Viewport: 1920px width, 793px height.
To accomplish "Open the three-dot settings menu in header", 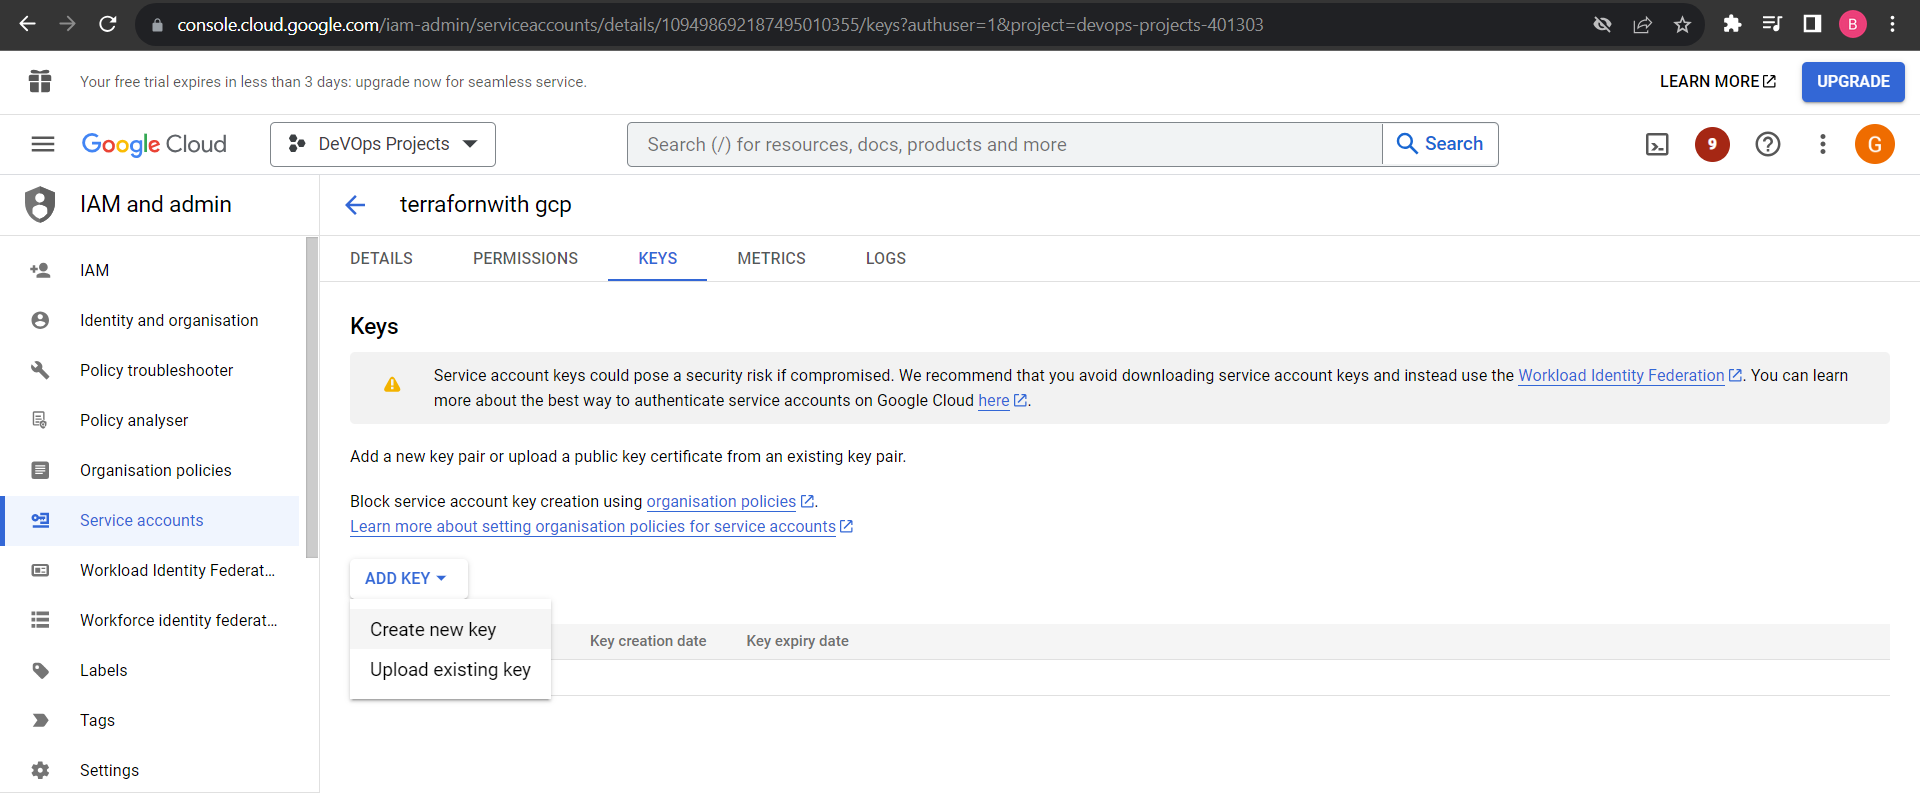I will tap(1822, 145).
